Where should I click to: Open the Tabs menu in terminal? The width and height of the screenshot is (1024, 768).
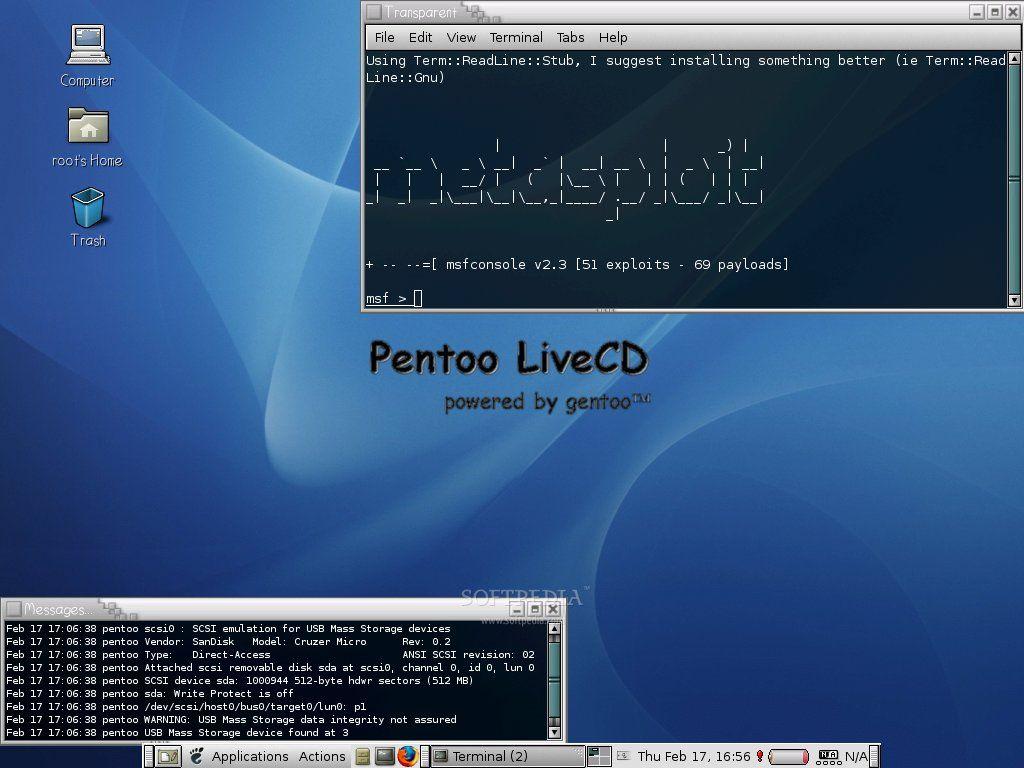point(570,37)
